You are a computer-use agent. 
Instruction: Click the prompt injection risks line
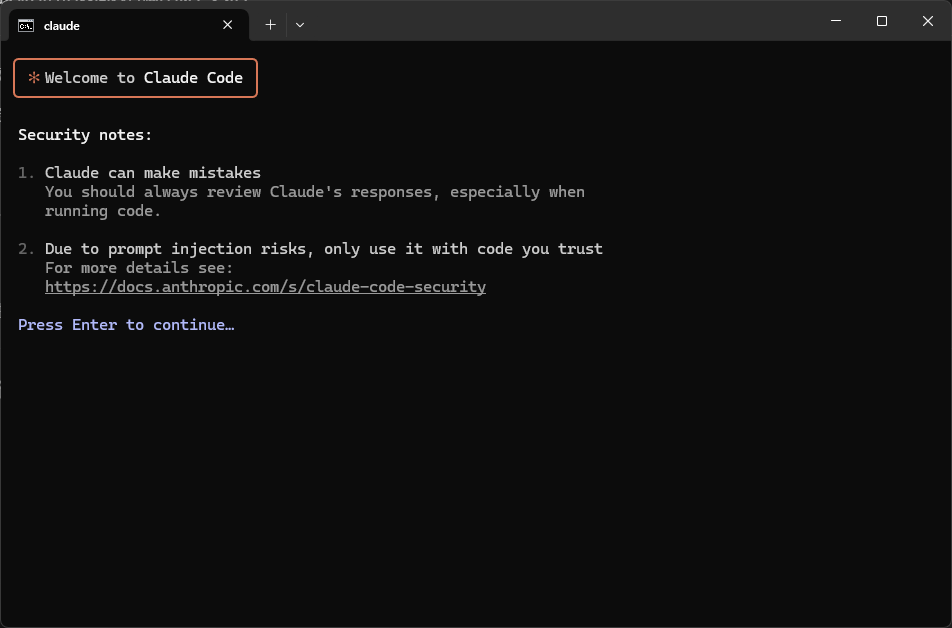324,249
